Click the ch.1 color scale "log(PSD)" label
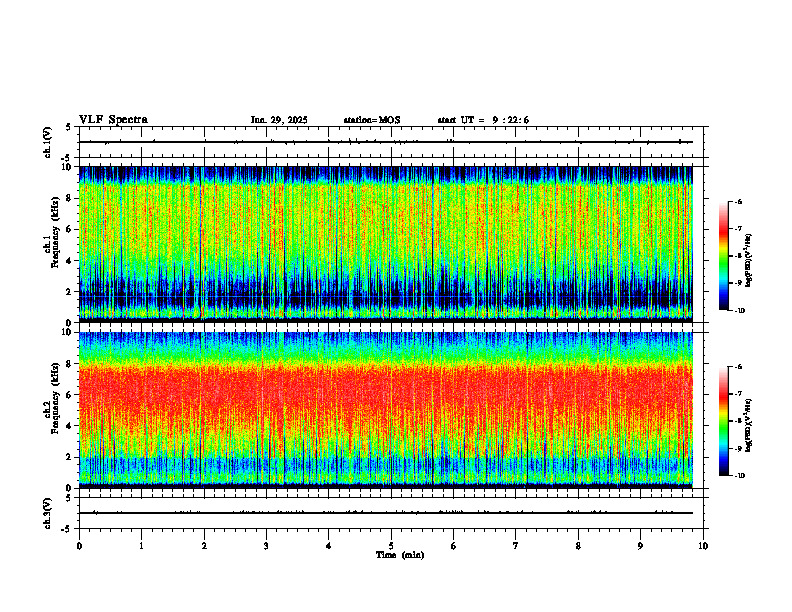This screenshot has height=612, width=792. [x=749, y=261]
